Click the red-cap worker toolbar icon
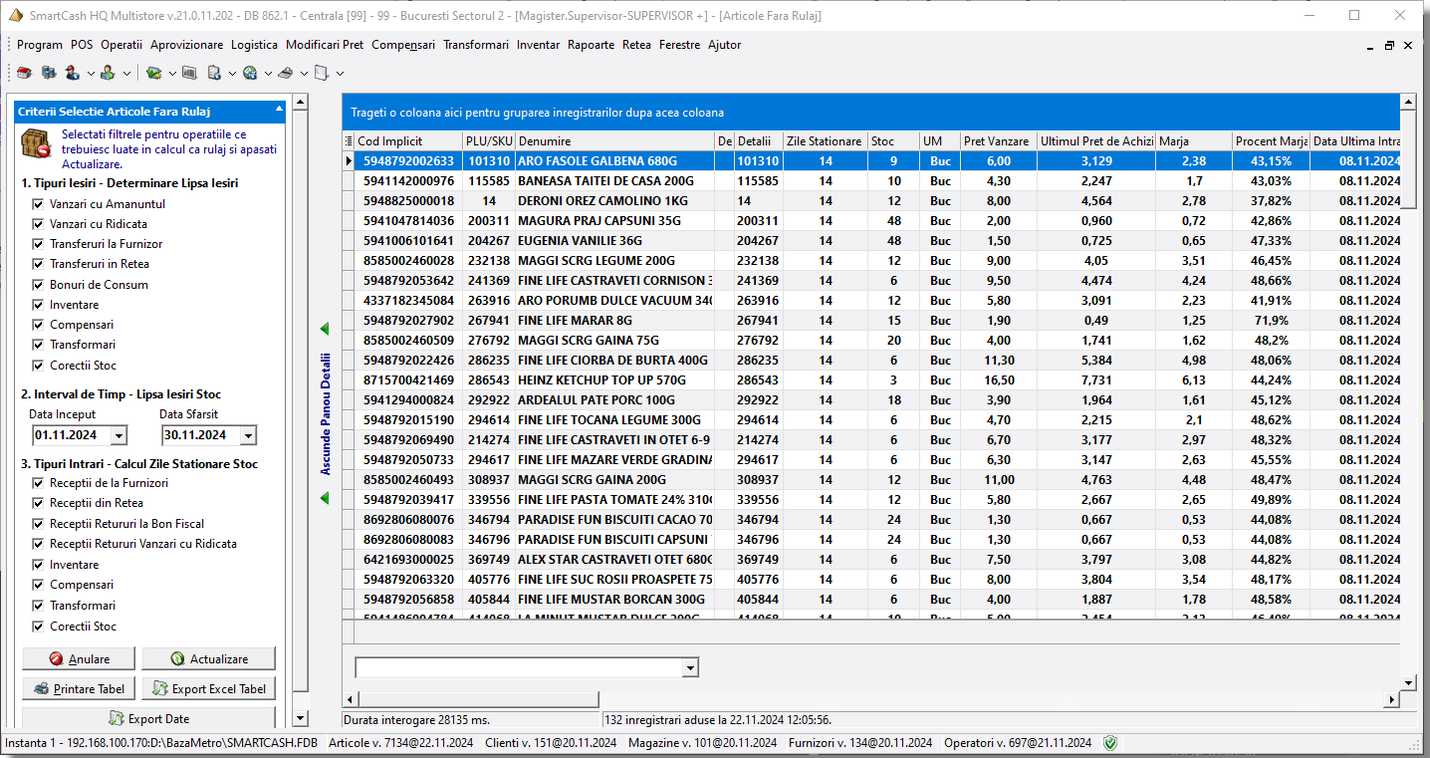Viewport: 1430px width, 758px height. (72, 73)
